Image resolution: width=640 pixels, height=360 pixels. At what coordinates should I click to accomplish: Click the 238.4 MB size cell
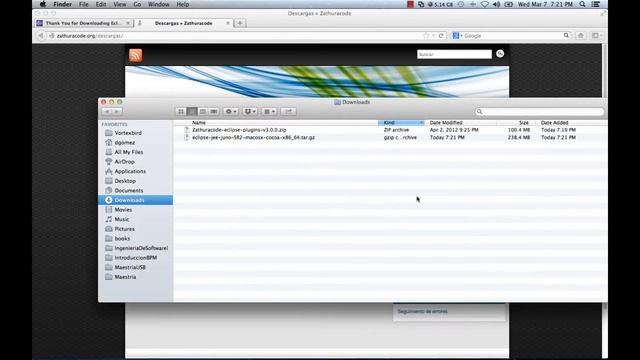click(x=519, y=138)
